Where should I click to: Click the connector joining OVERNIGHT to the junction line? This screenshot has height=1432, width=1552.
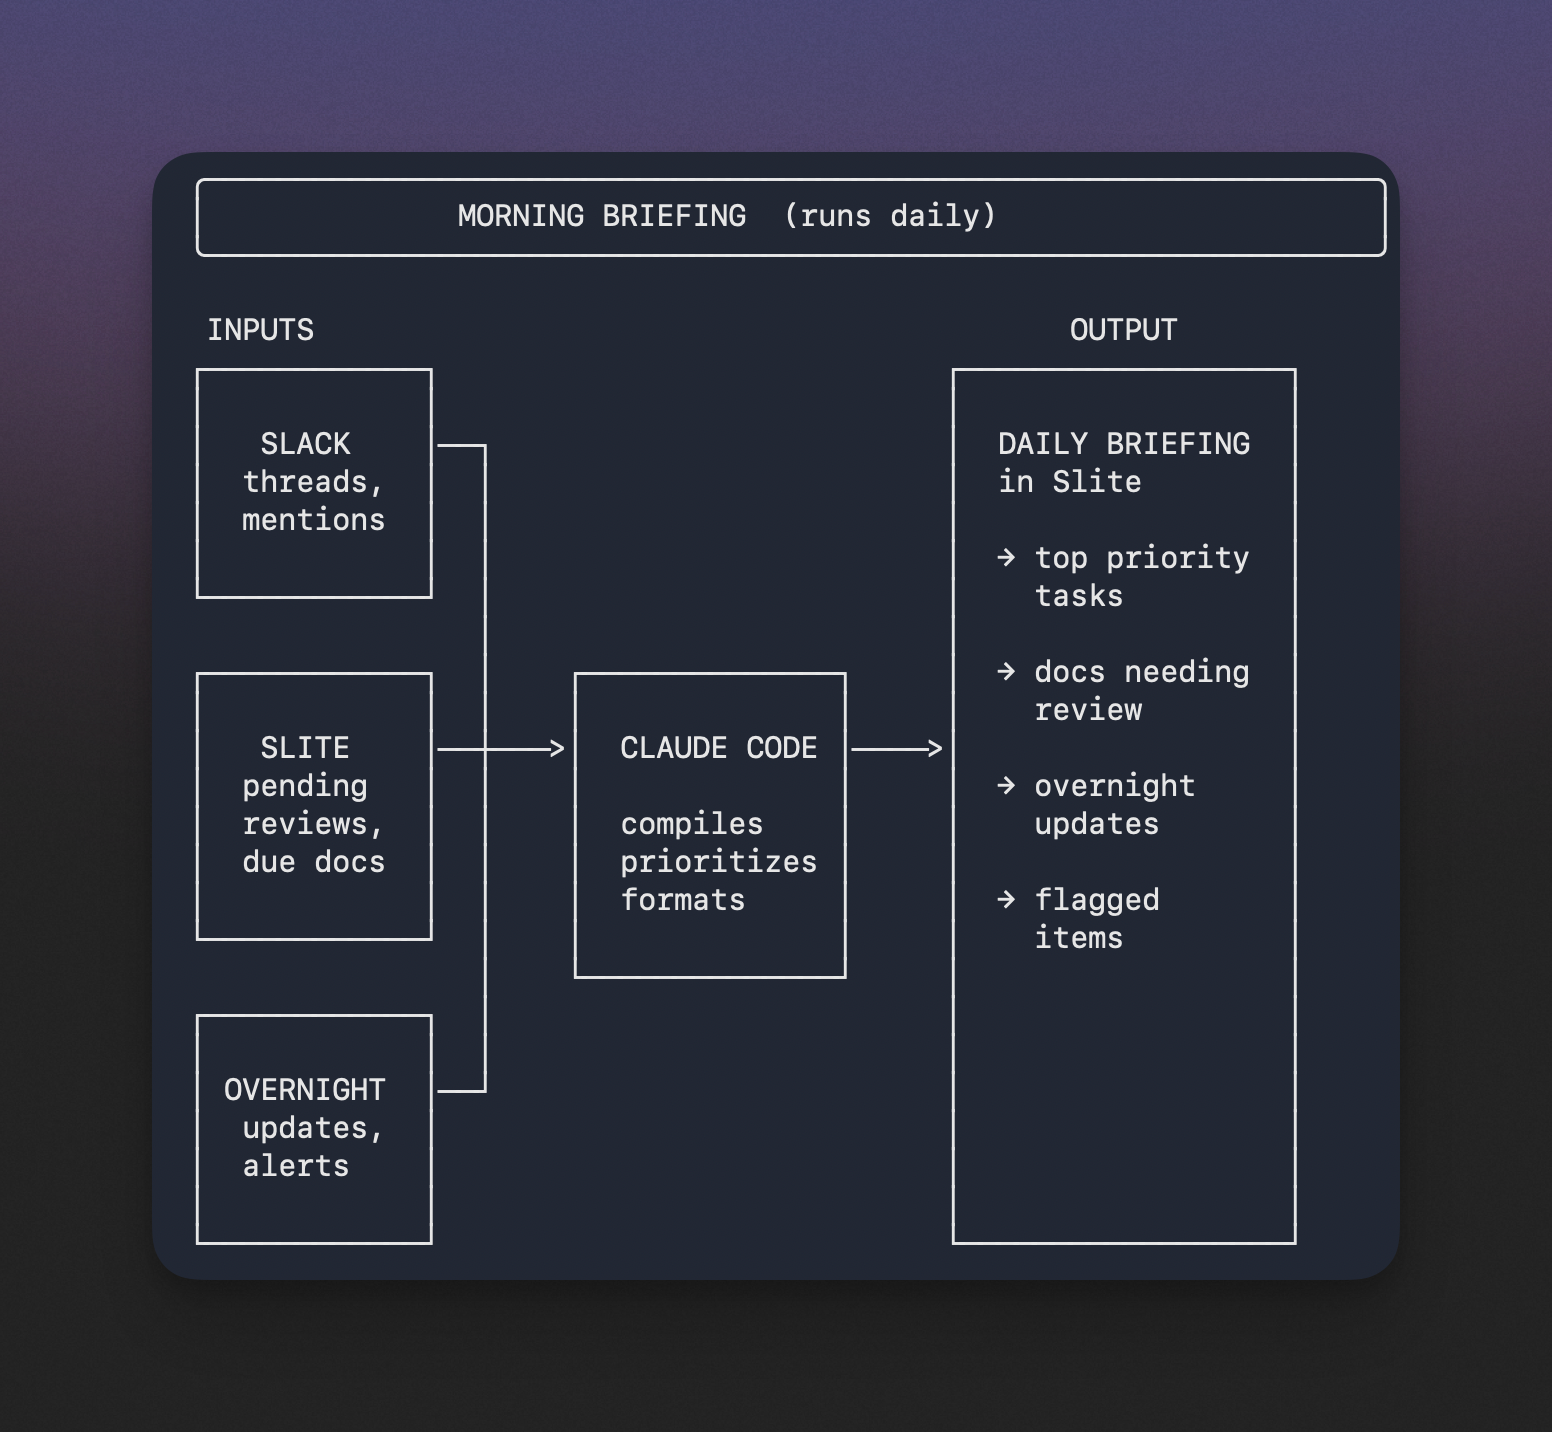[458, 1090]
